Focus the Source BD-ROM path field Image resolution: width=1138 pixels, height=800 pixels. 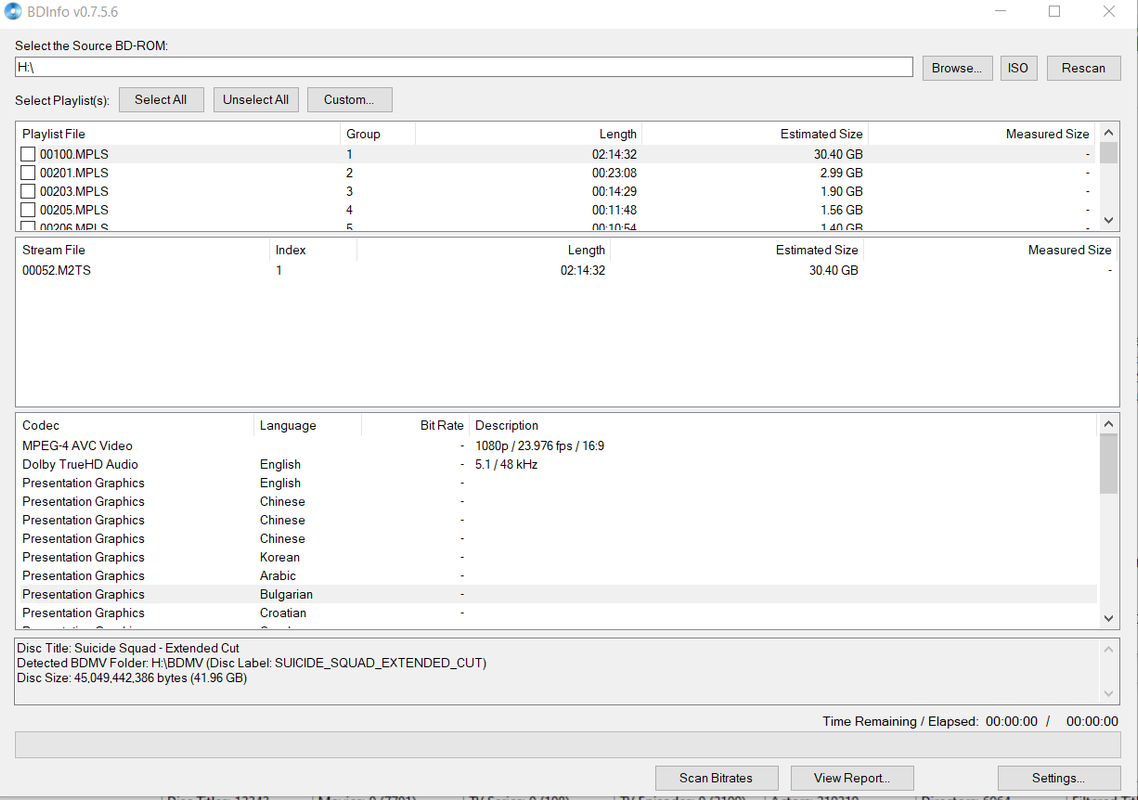[464, 67]
